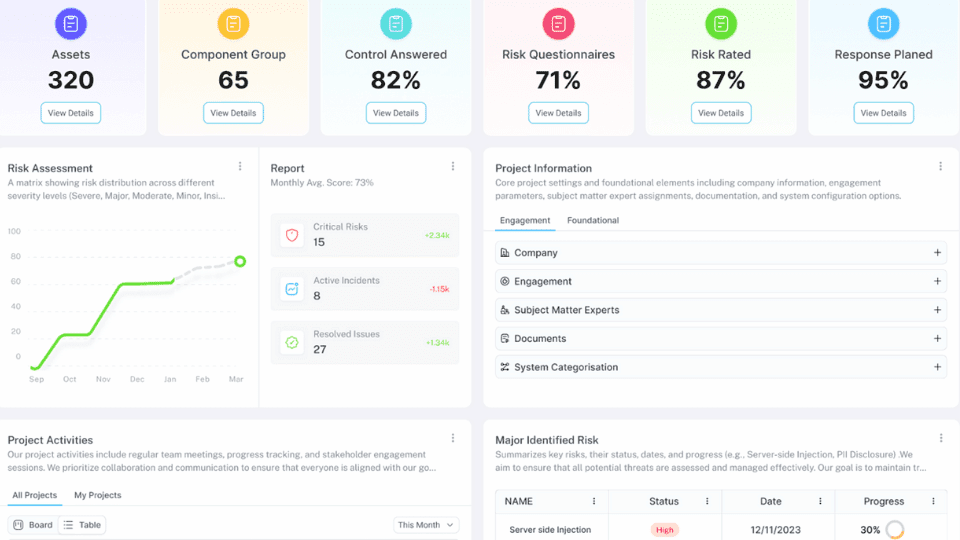Image resolution: width=960 pixels, height=540 pixels.
Task: View Details for Control Answered
Action: (396, 113)
